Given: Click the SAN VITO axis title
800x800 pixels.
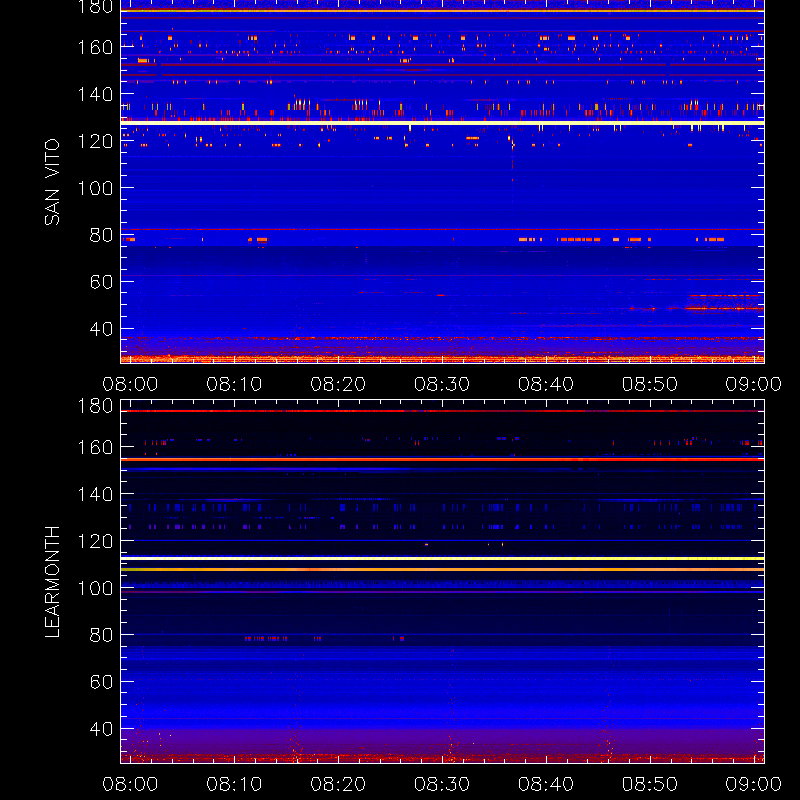Looking at the screenshot, I should click(x=52, y=182).
